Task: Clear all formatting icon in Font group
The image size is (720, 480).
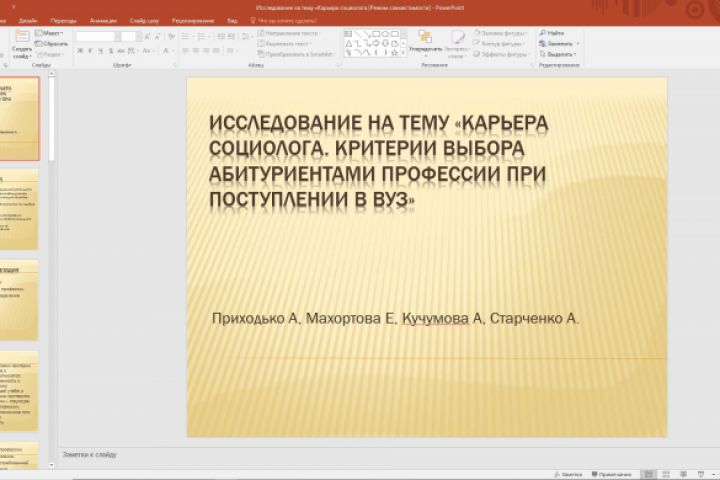Action: coord(171,36)
